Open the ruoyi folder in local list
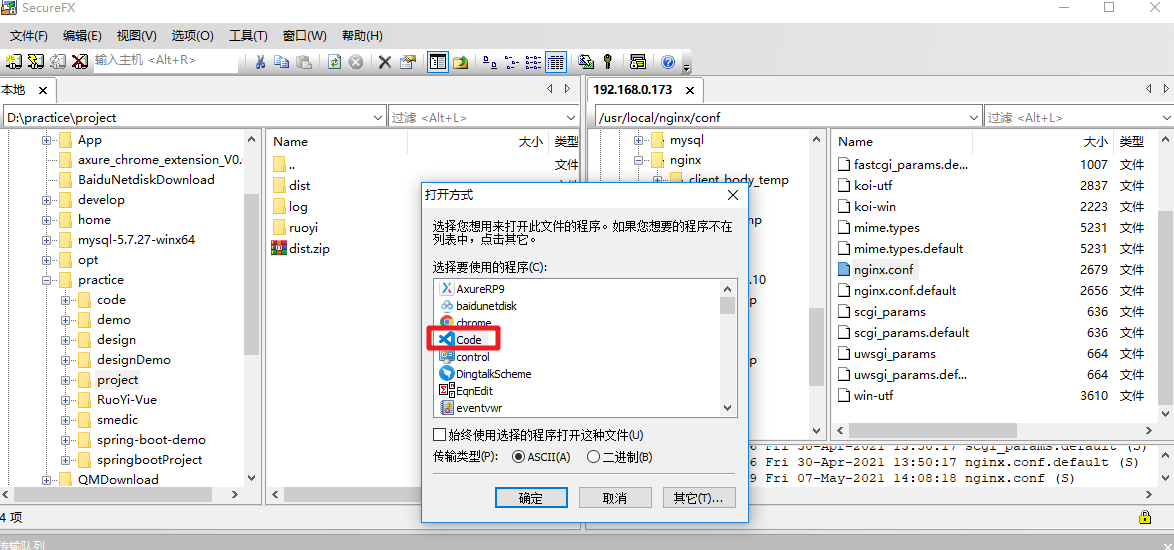 click(x=294, y=227)
